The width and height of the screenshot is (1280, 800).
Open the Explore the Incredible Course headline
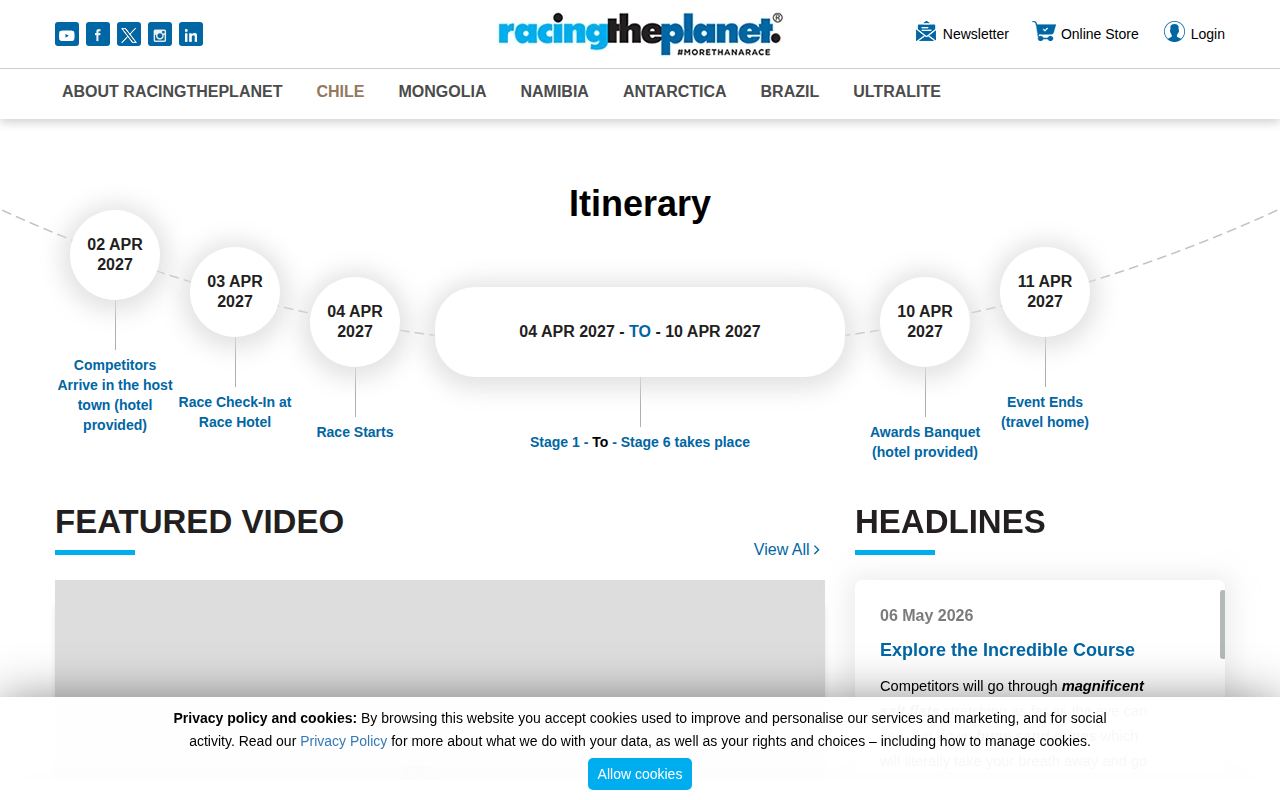[x=1007, y=650]
